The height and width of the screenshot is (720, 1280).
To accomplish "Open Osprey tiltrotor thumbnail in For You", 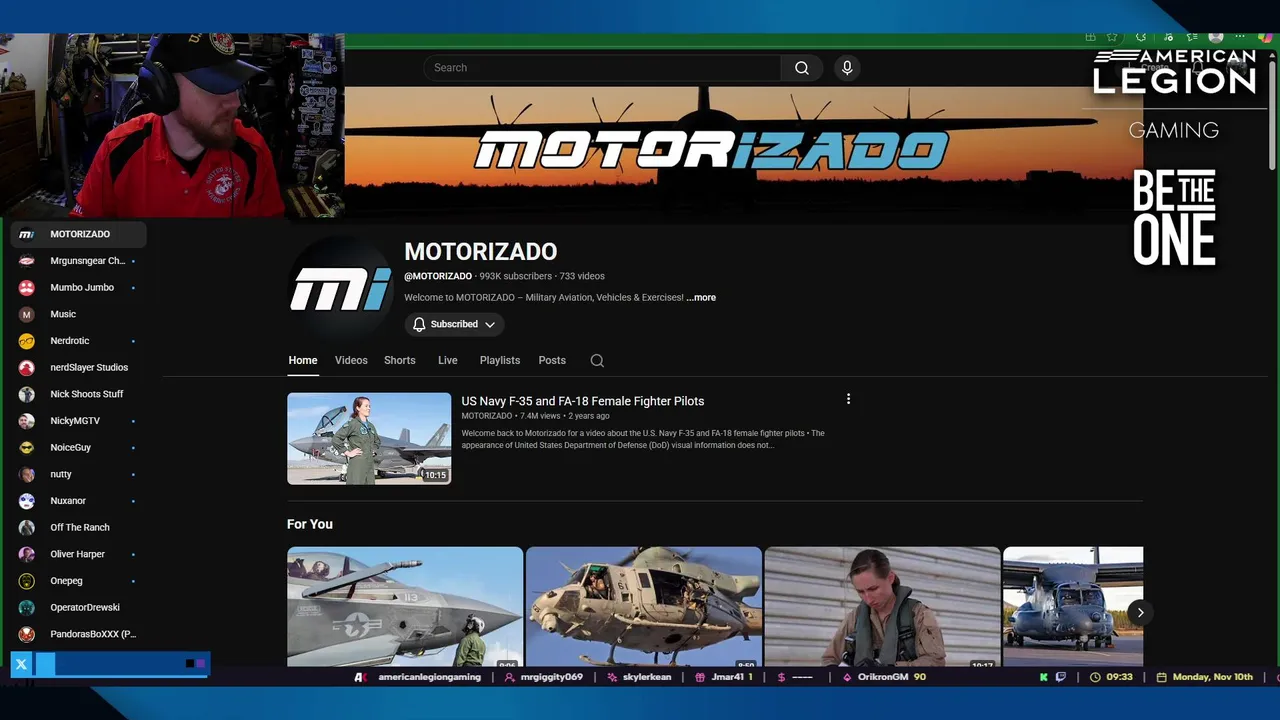I will [x=1073, y=606].
